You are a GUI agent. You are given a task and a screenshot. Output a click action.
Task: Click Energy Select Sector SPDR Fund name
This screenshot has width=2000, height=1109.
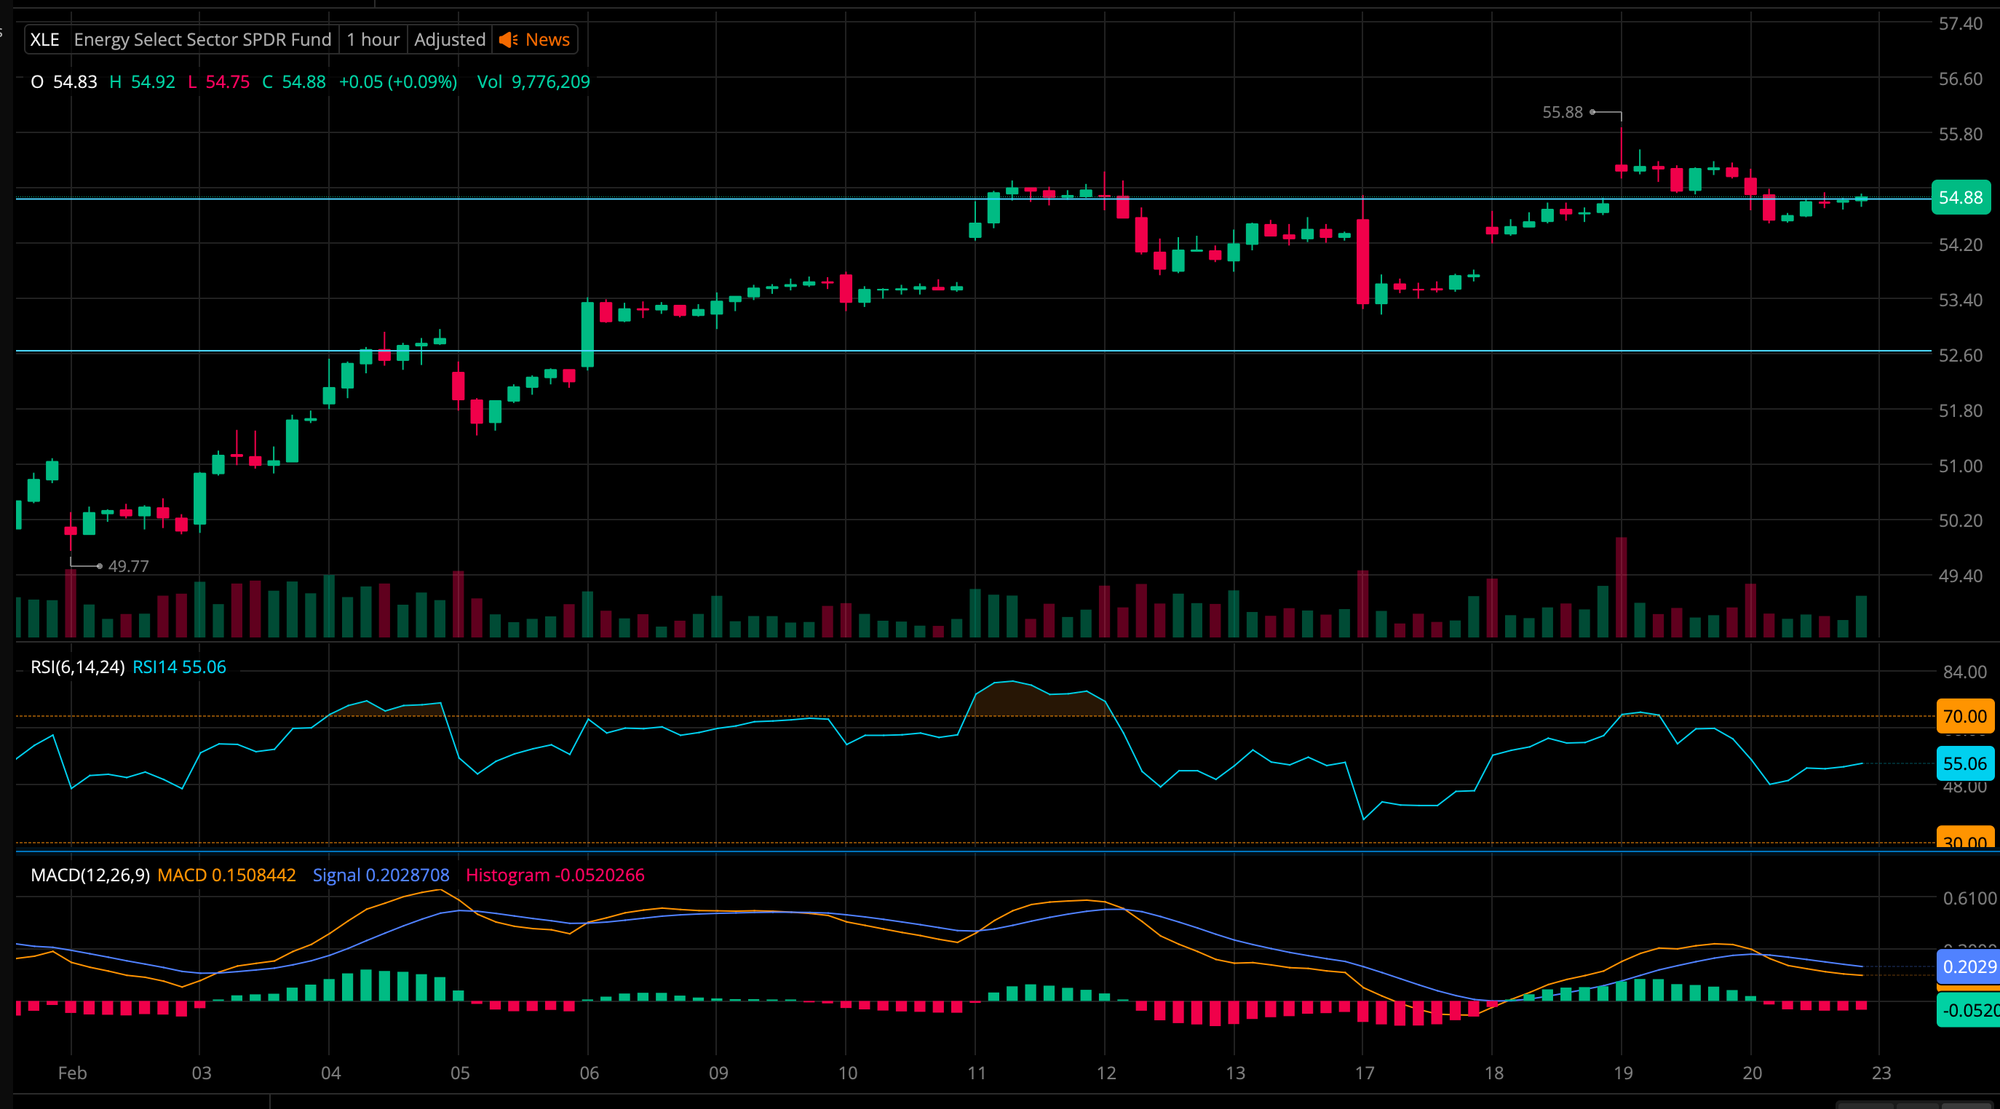202,40
